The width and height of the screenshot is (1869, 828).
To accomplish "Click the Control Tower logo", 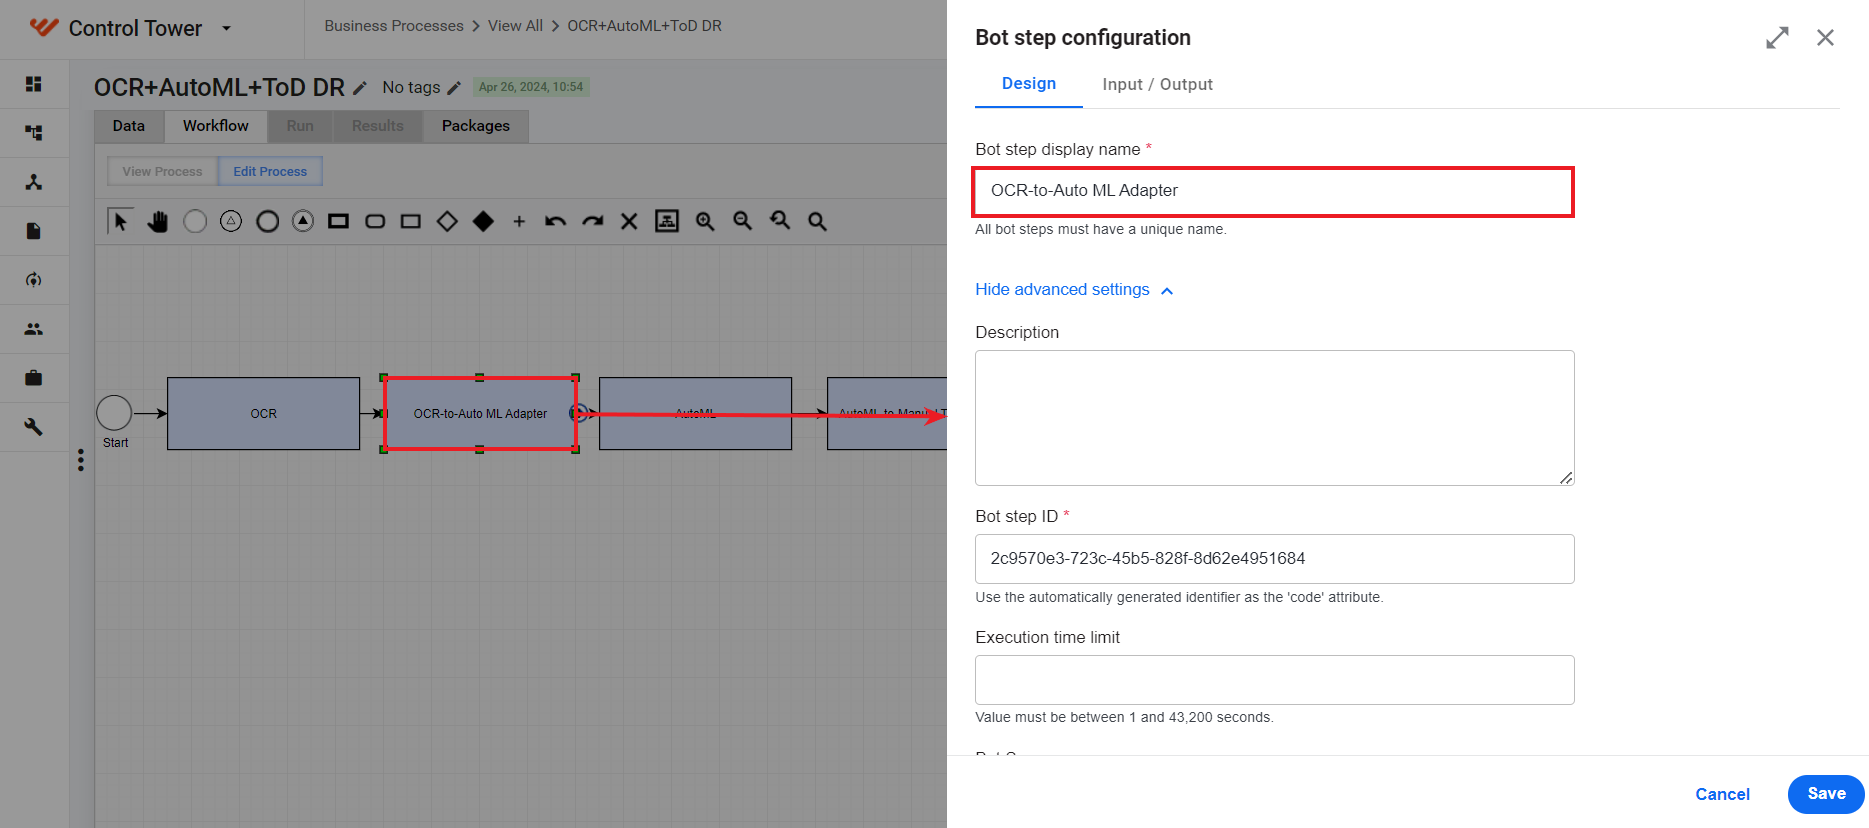I will coord(44,27).
